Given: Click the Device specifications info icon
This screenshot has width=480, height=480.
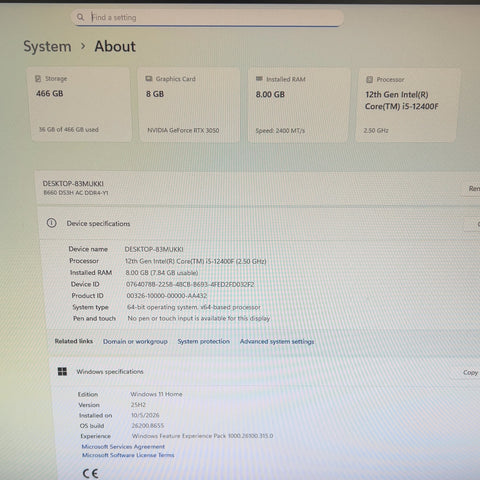Looking at the screenshot, I should click(x=51, y=223).
